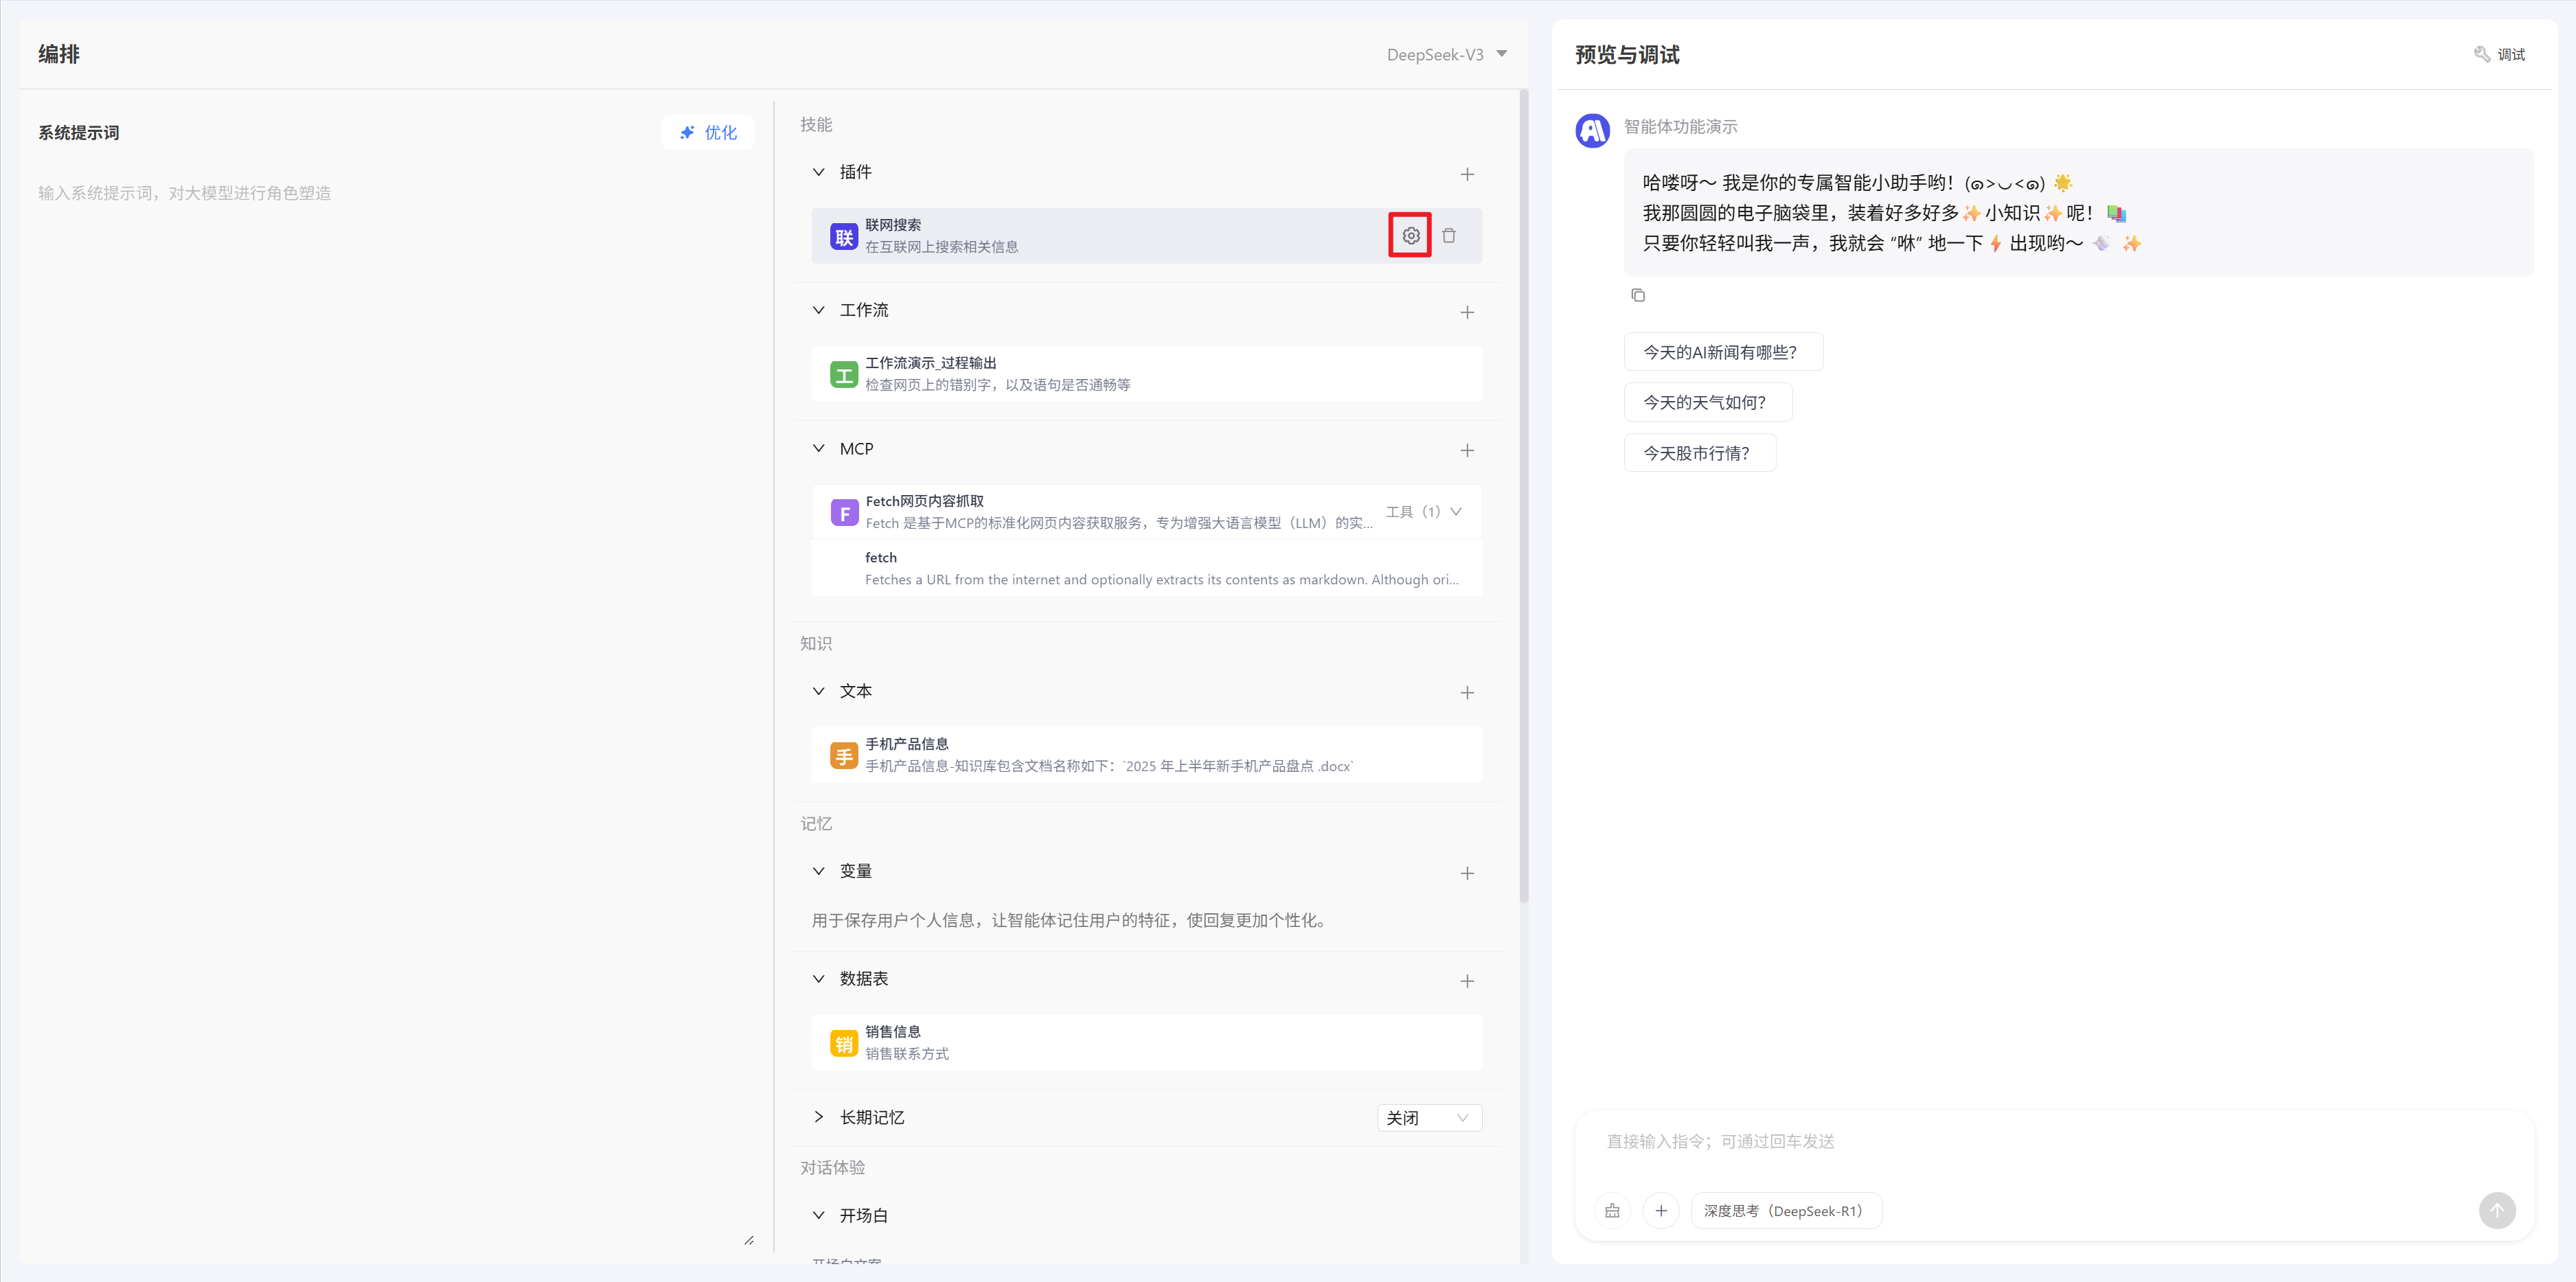Viewport: 2576px width, 1282px height.
Task: Add a new plugin with plus icon
Action: click(x=1467, y=174)
